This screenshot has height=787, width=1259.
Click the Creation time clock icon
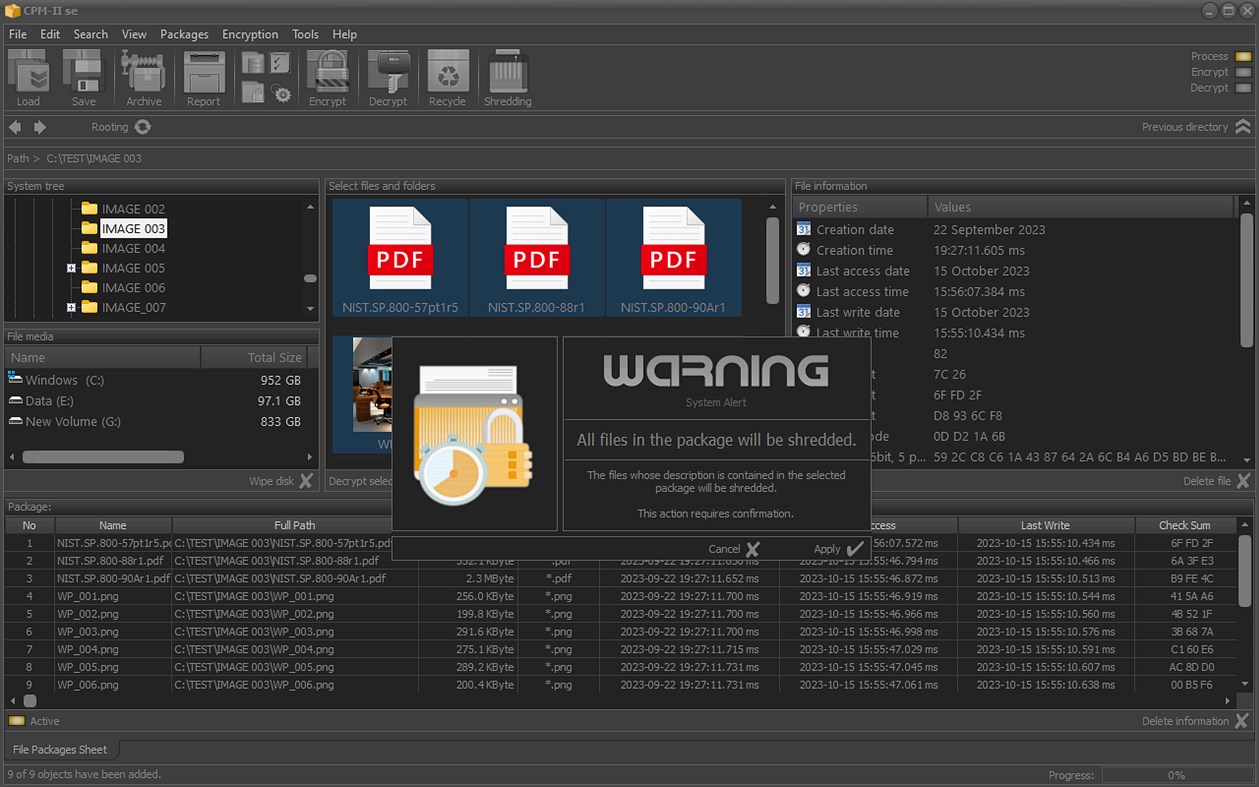tap(803, 250)
